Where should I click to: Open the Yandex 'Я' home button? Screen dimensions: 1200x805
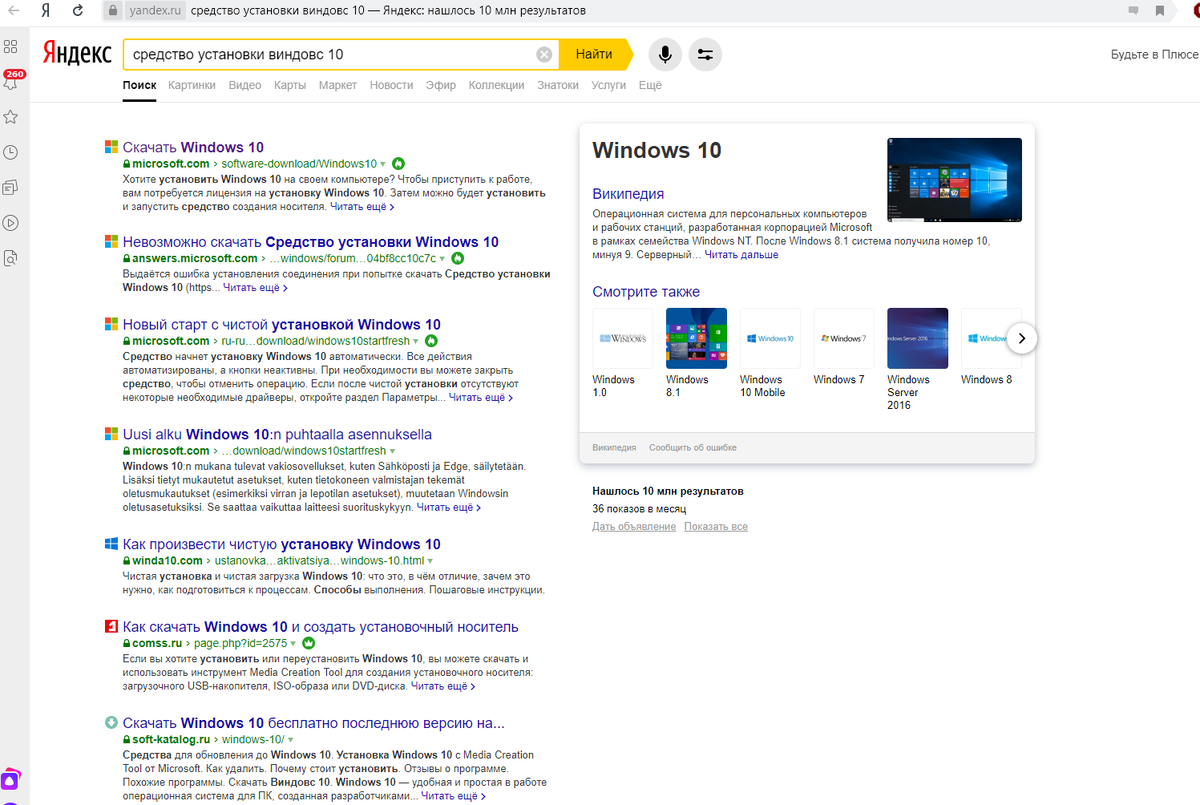[46, 11]
